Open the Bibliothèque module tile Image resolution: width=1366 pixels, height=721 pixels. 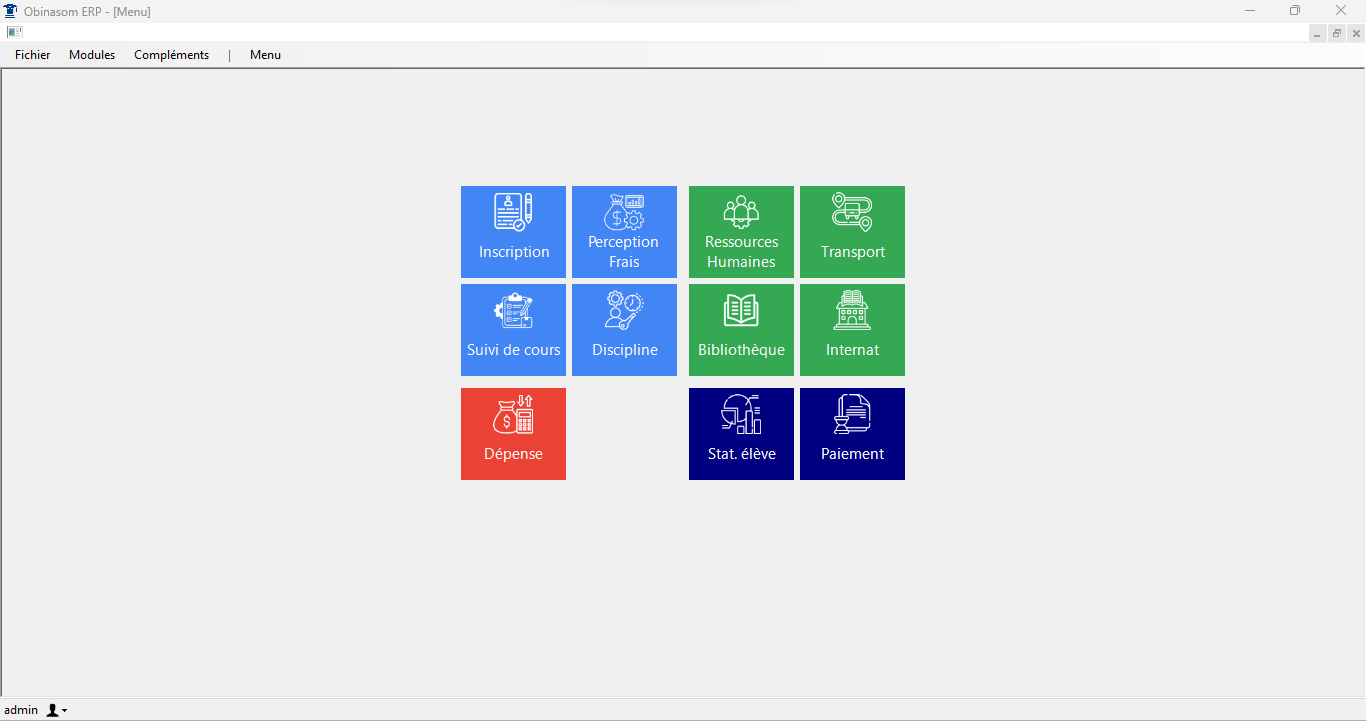tap(741, 330)
